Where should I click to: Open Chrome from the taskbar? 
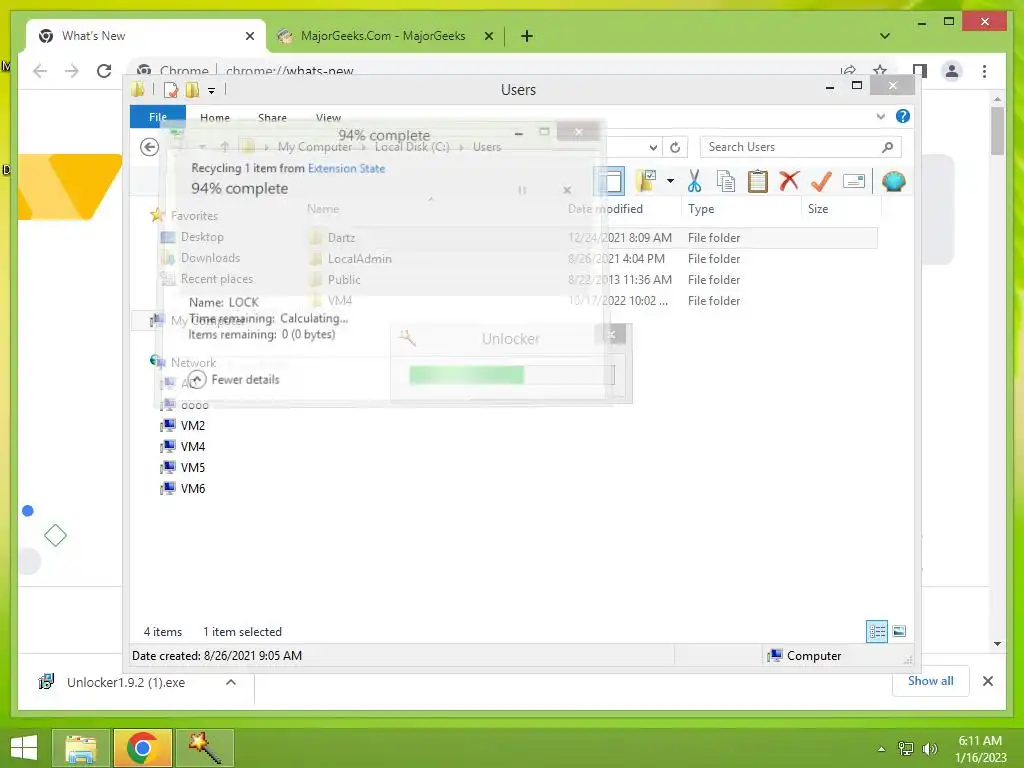click(142, 748)
